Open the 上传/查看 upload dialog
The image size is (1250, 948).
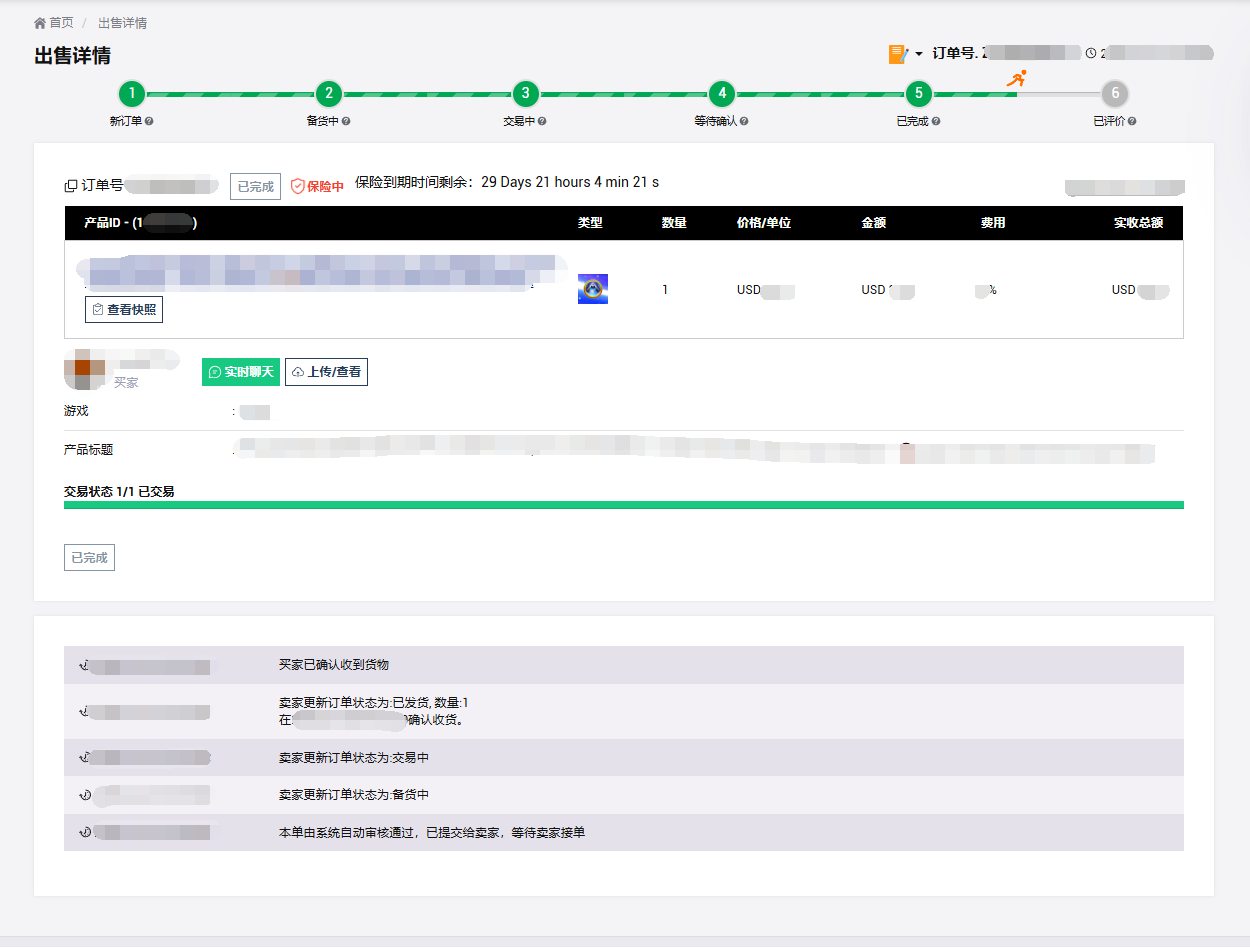(326, 372)
